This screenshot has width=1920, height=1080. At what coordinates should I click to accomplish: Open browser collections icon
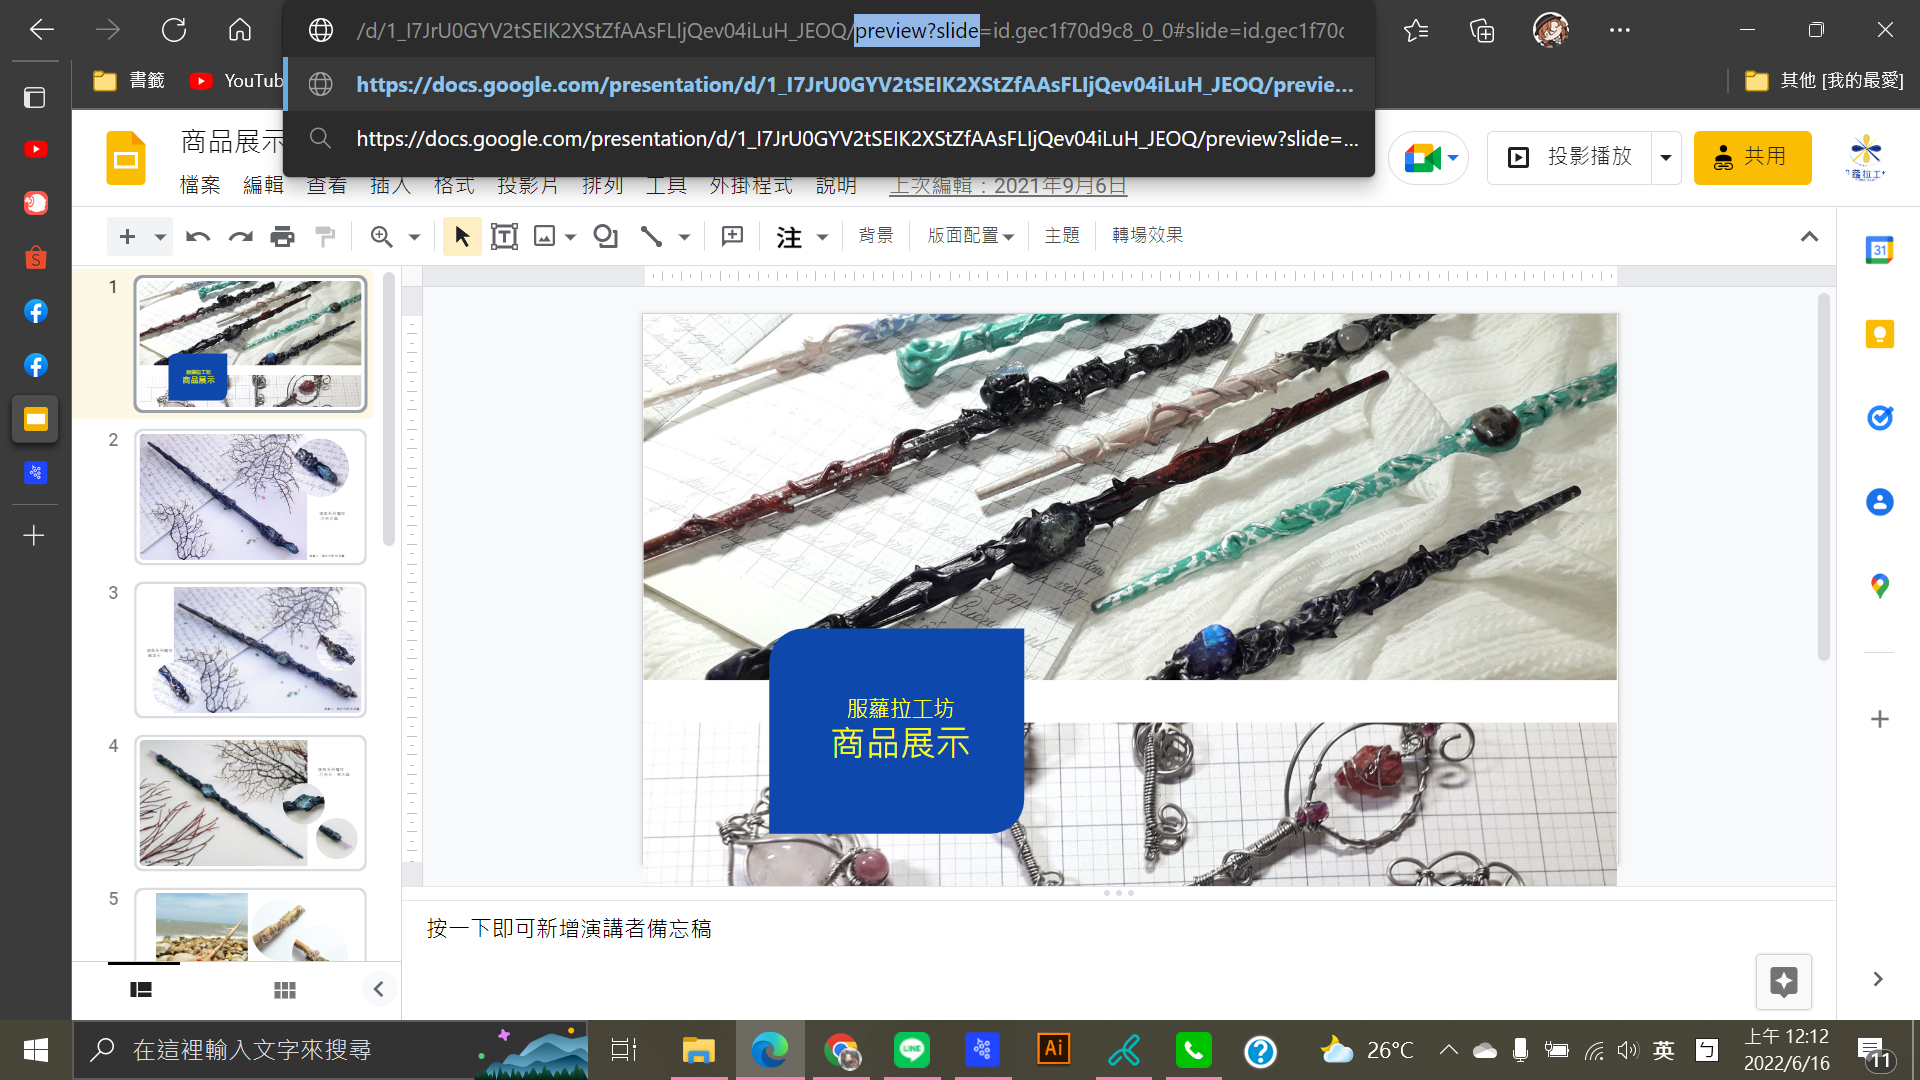click(1482, 30)
